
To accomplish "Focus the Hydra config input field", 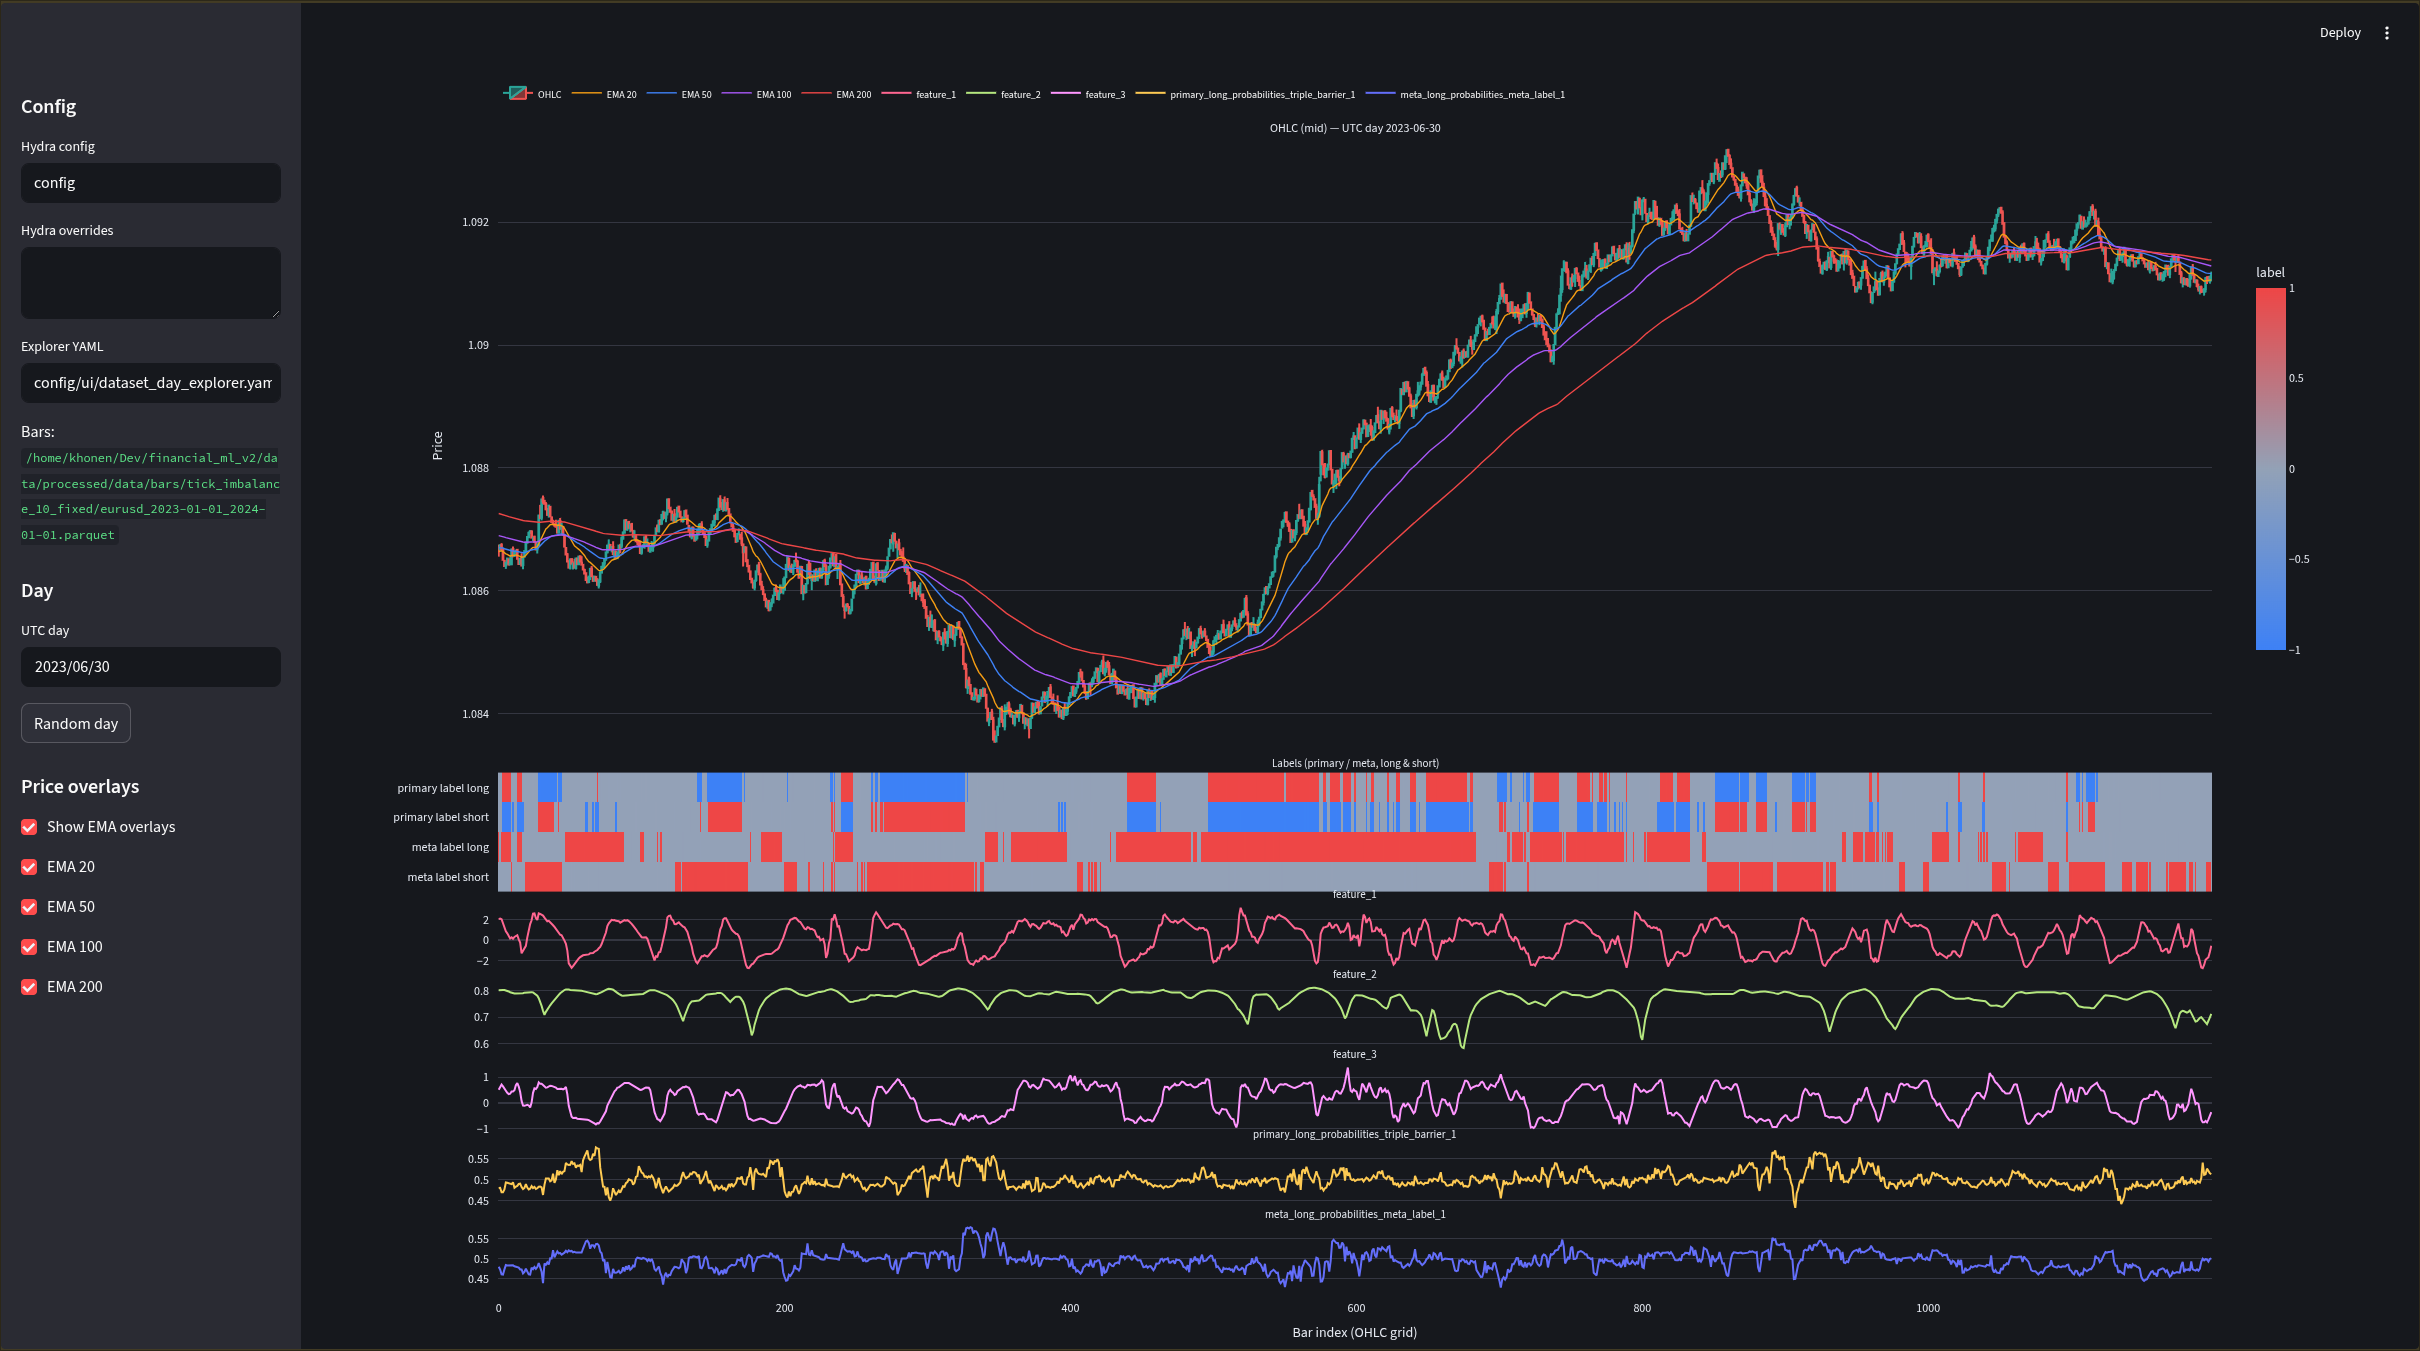I will (151, 183).
